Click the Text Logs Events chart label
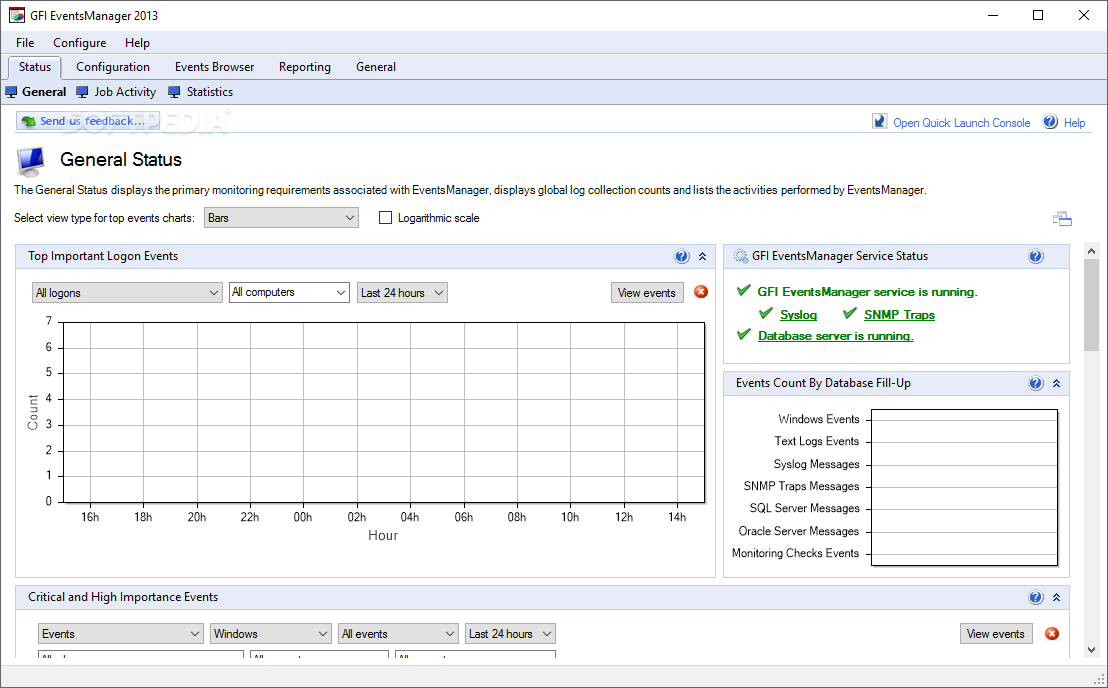1108x688 pixels. 816,441
